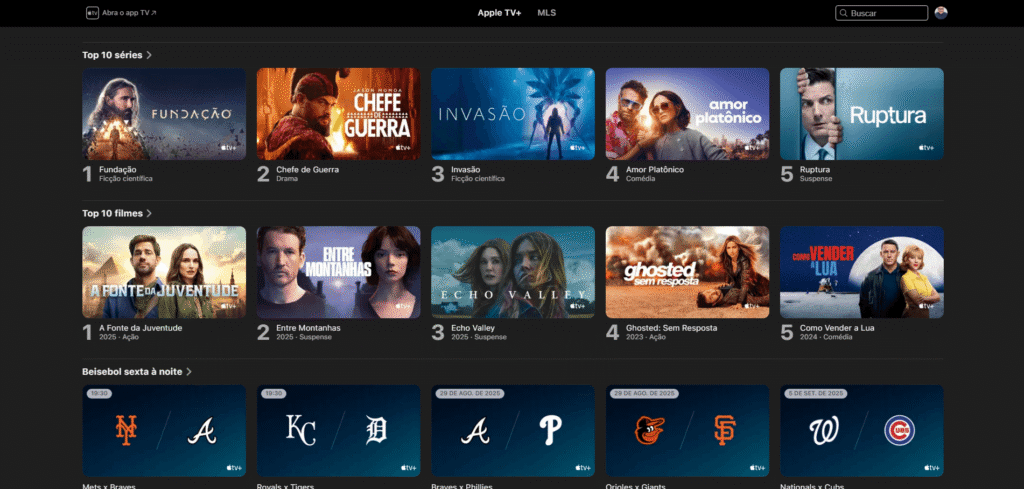Click the 'Chefe de Guerra' title text
The height and width of the screenshot is (489, 1024).
click(x=308, y=170)
